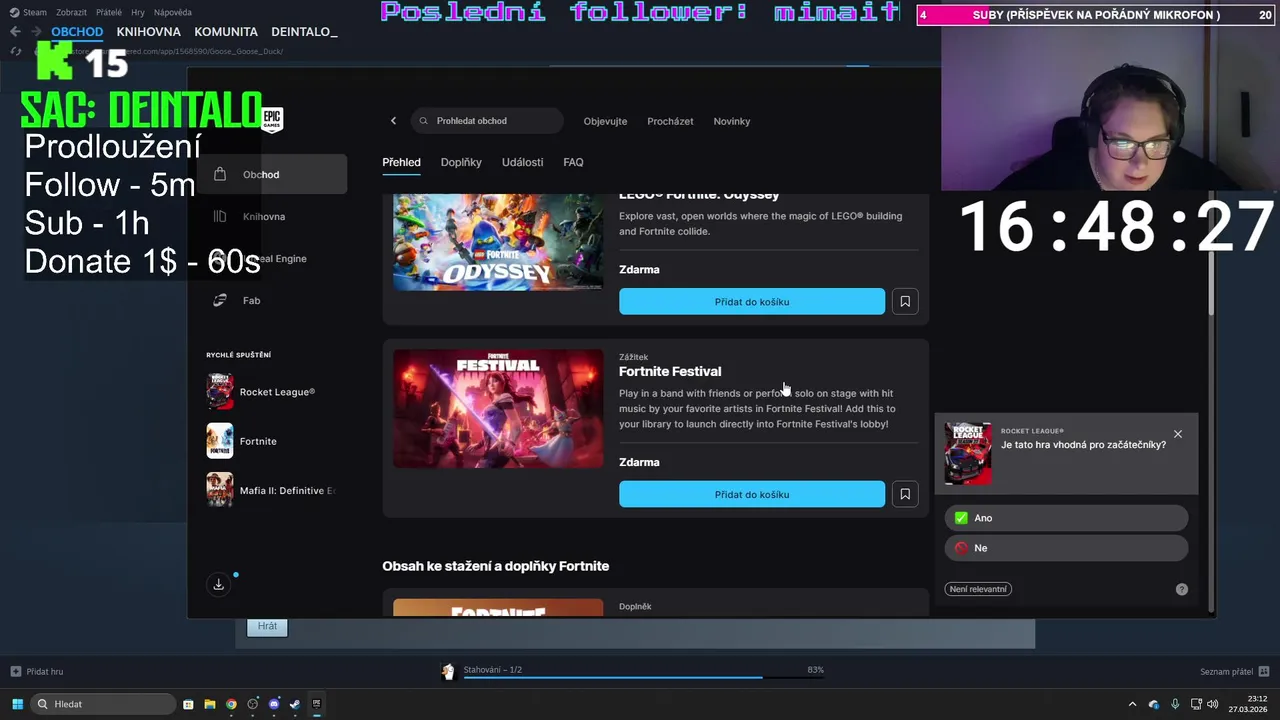This screenshot has width=1280, height=720.
Task: Click the Epic Games logo
Action: click(x=272, y=119)
